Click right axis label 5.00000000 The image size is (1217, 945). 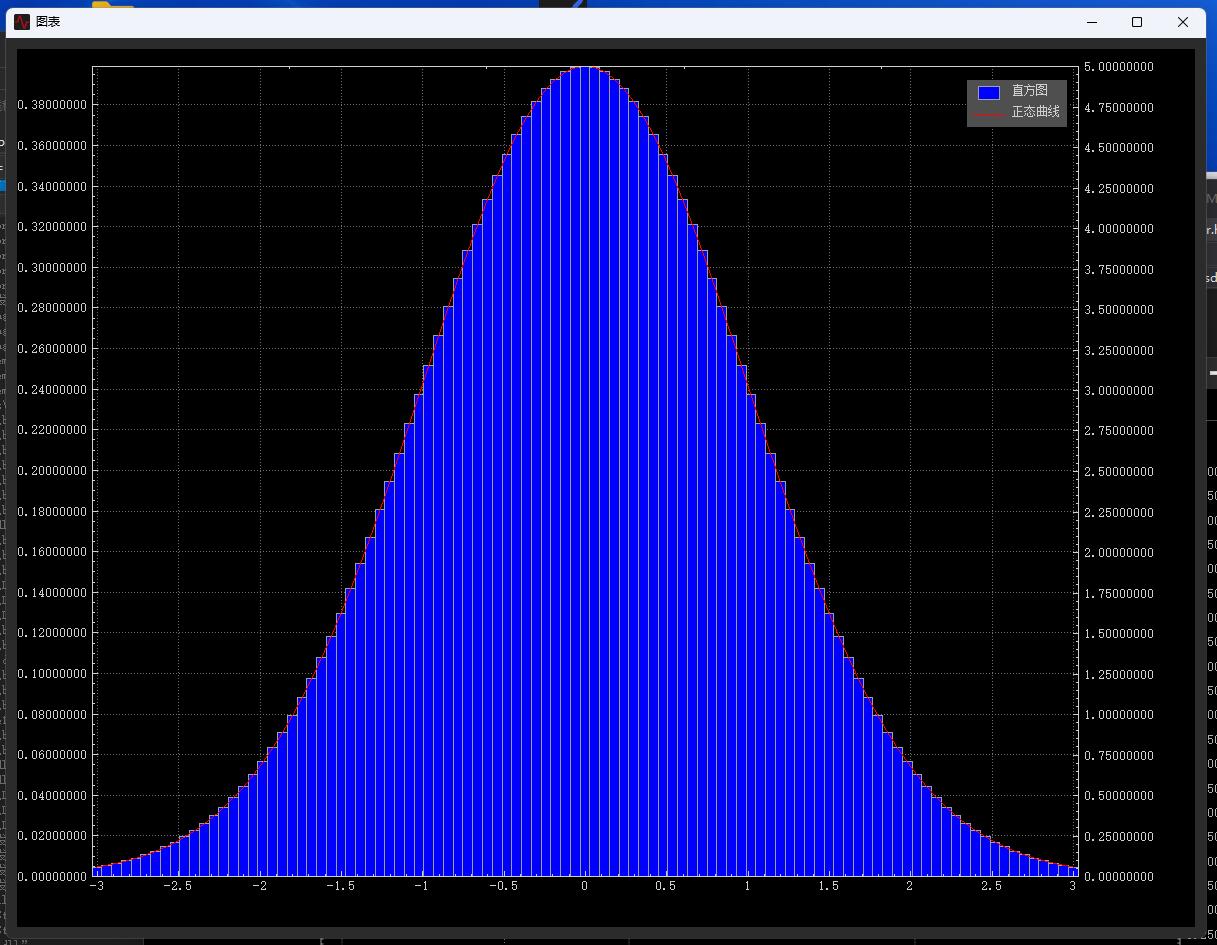[x=1119, y=67]
